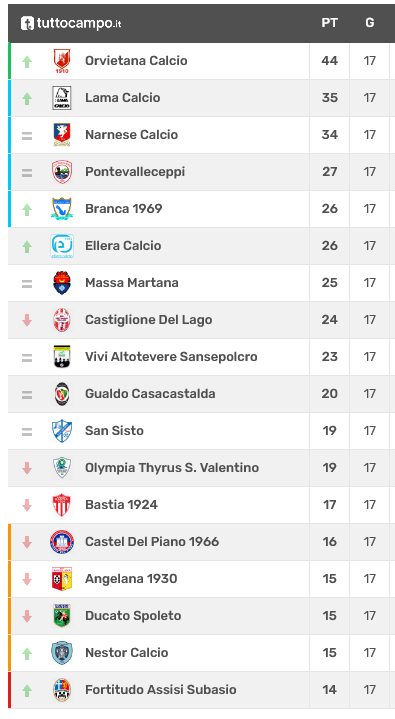This screenshot has height=719, width=395.
Task: Open the Castiglione Del Lago team link
Action: (x=149, y=320)
